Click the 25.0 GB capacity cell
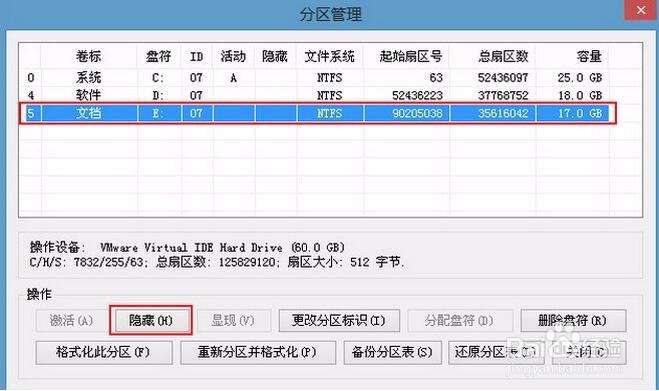 [580, 78]
